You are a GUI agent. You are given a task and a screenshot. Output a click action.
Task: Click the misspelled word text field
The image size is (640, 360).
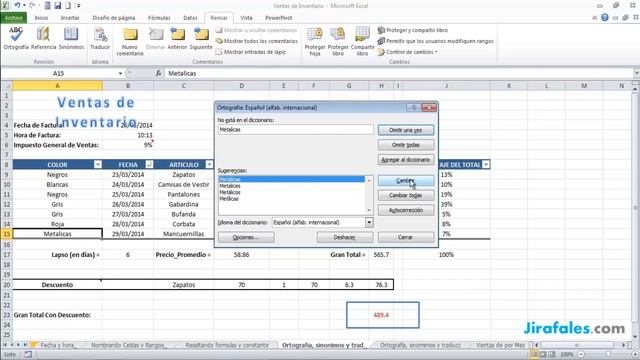coord(296,130)
